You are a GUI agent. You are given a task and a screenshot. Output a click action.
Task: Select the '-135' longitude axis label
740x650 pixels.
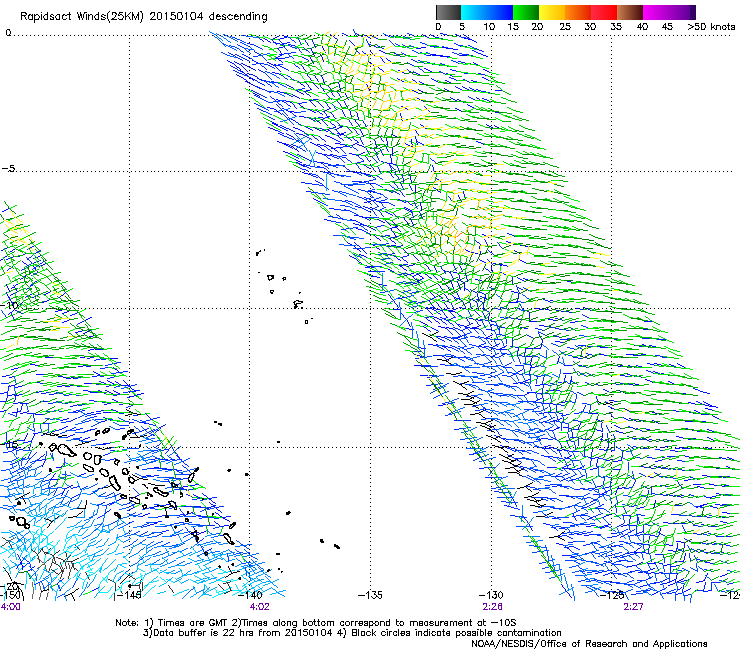[x=370, y=595]
